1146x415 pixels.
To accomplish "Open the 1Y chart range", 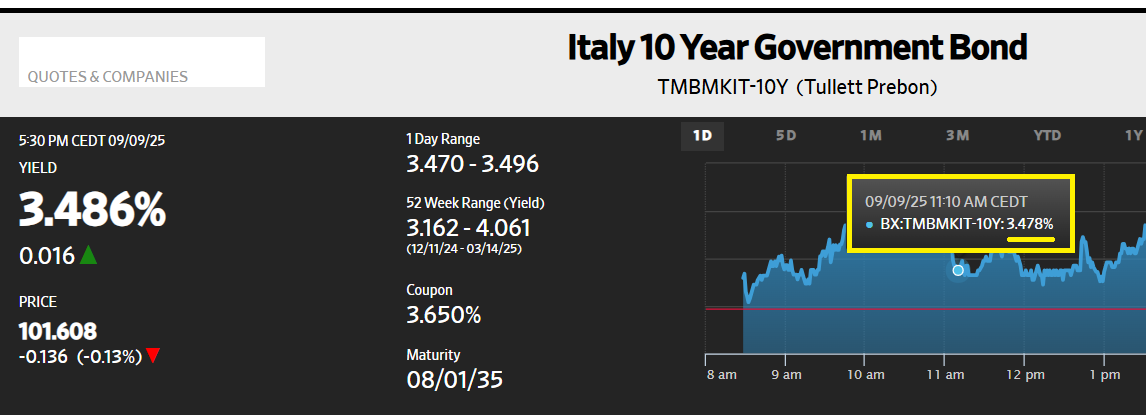I will (1132, 136).
